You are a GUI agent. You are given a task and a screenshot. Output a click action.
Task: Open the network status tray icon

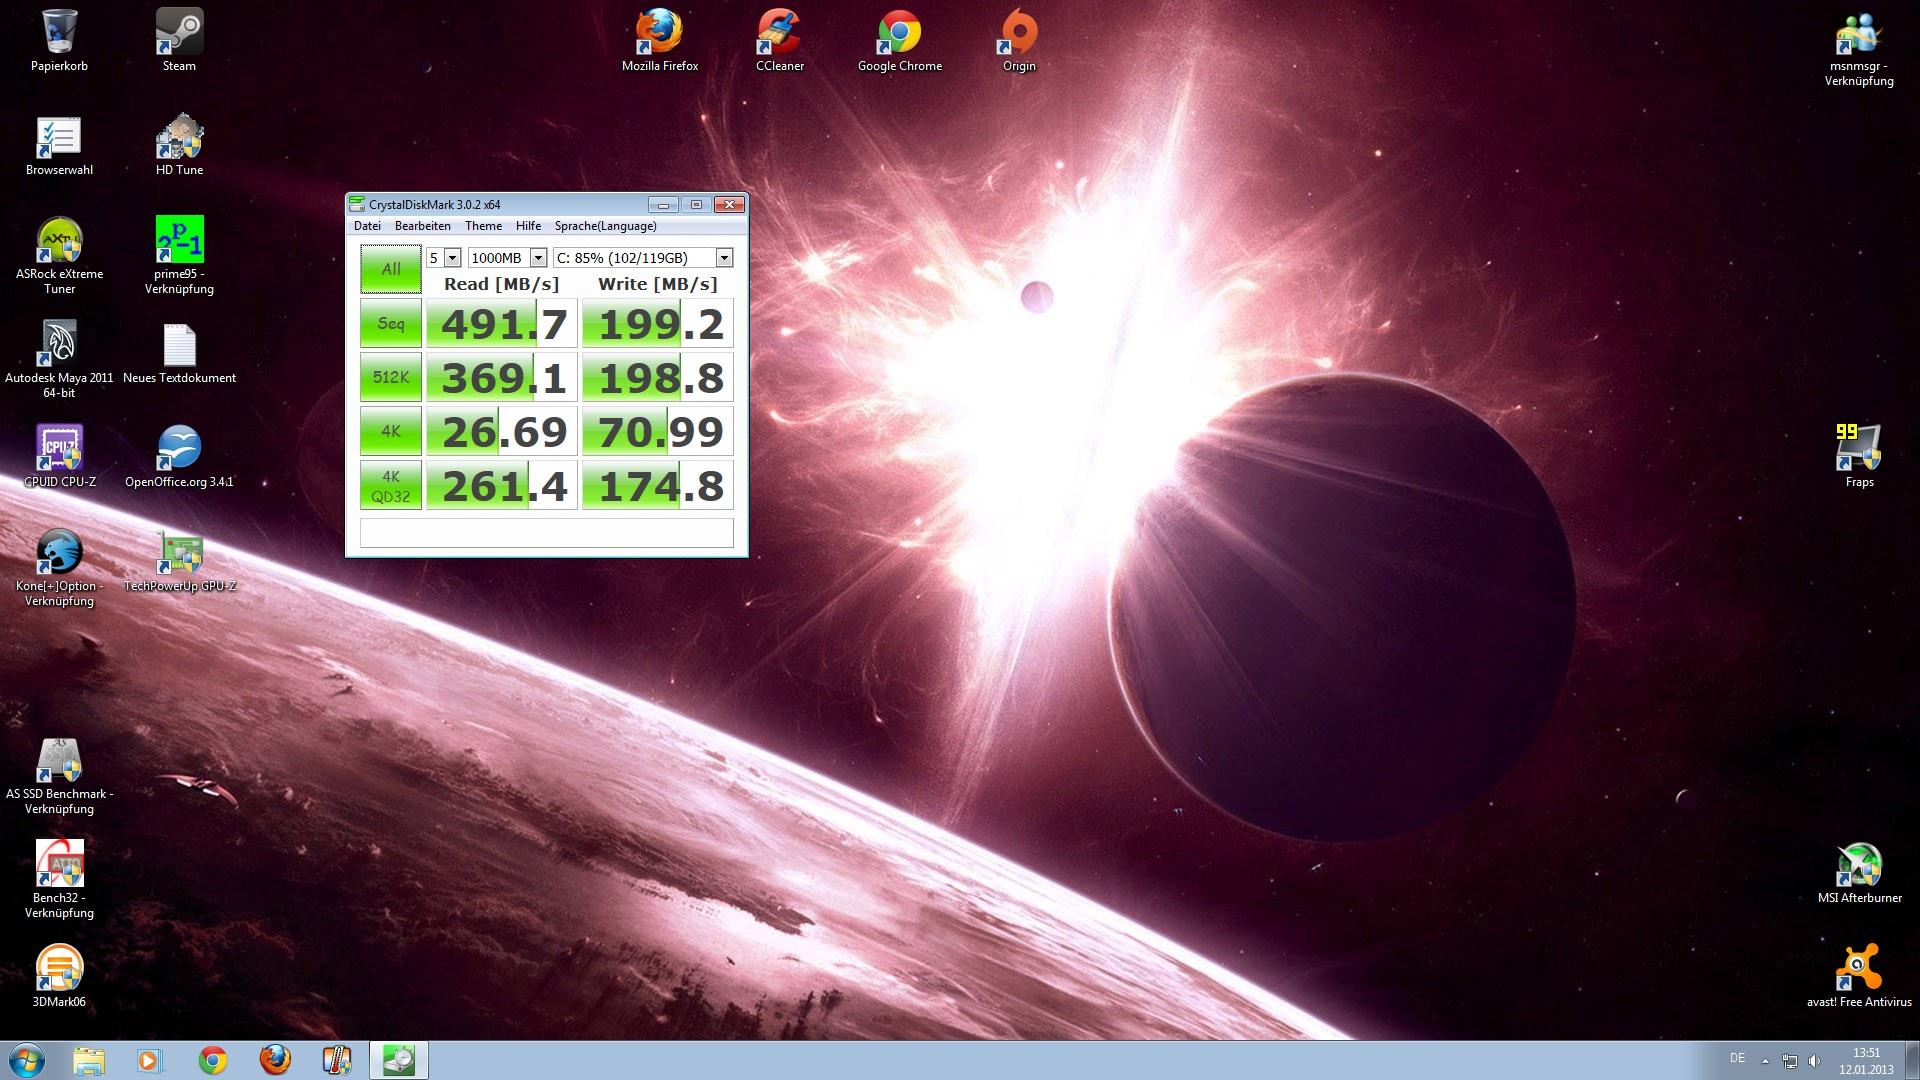coord(1790,1061)
